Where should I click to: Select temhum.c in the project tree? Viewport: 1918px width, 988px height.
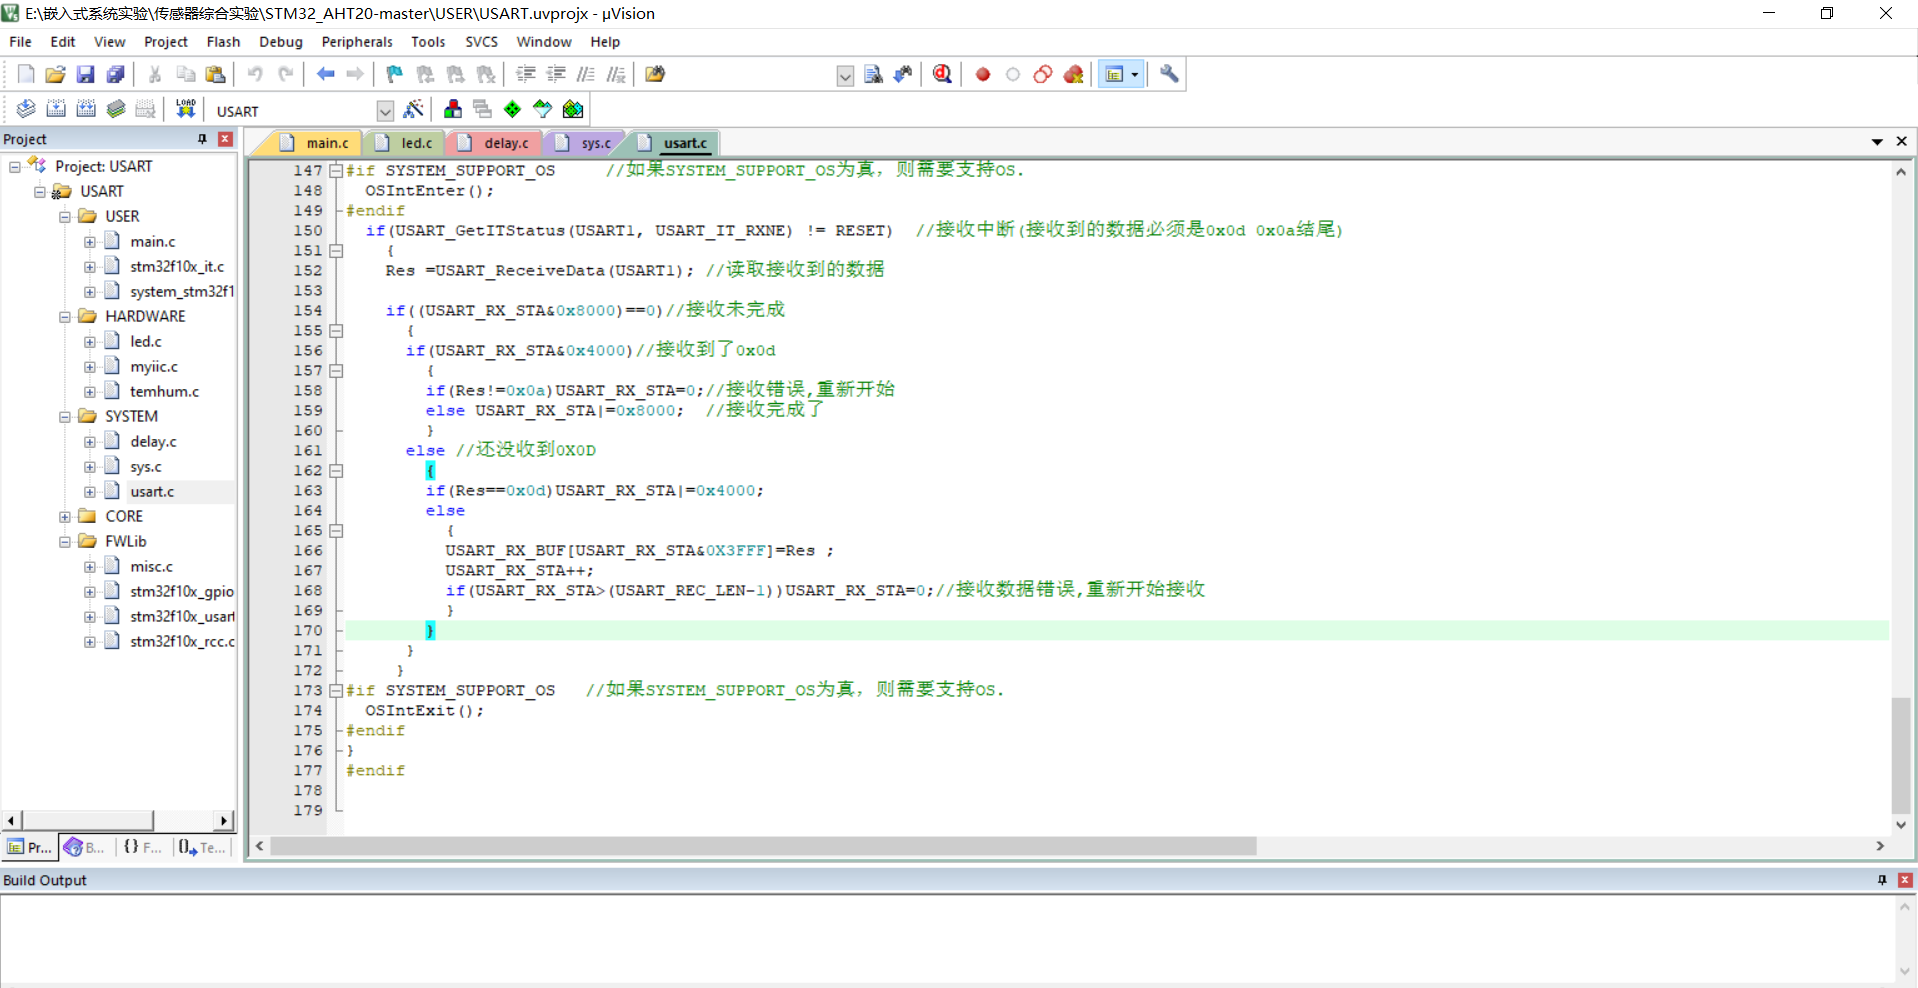pyautogui.click(x=164, y=392)
